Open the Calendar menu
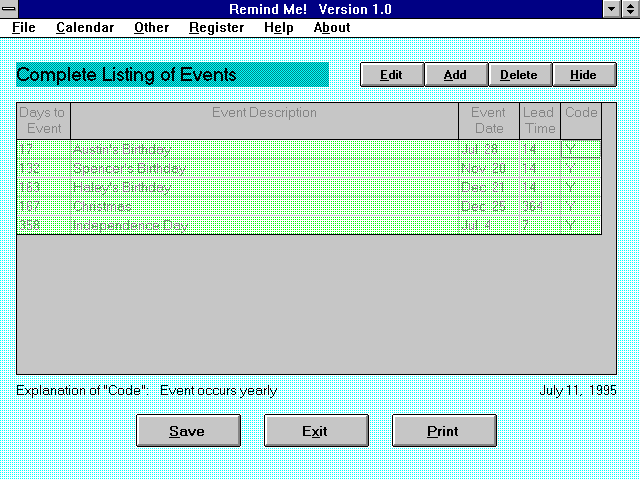Viewport: 640px width, 480px height. pos(85,28)
